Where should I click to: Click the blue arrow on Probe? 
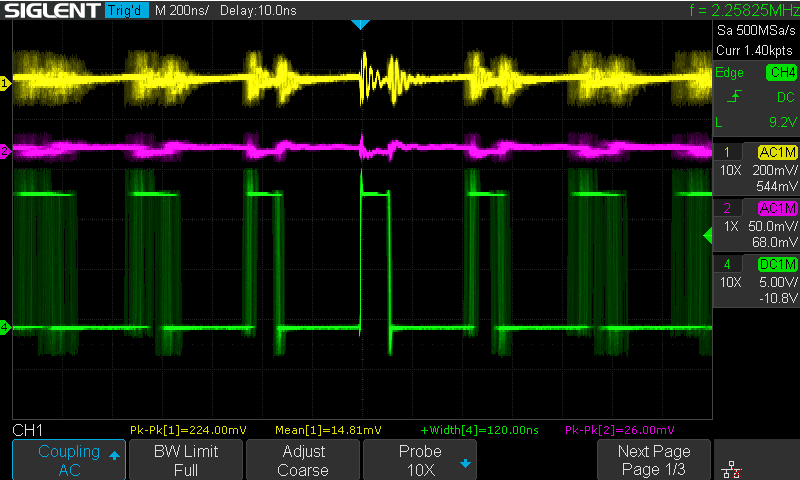pos(465,463)
